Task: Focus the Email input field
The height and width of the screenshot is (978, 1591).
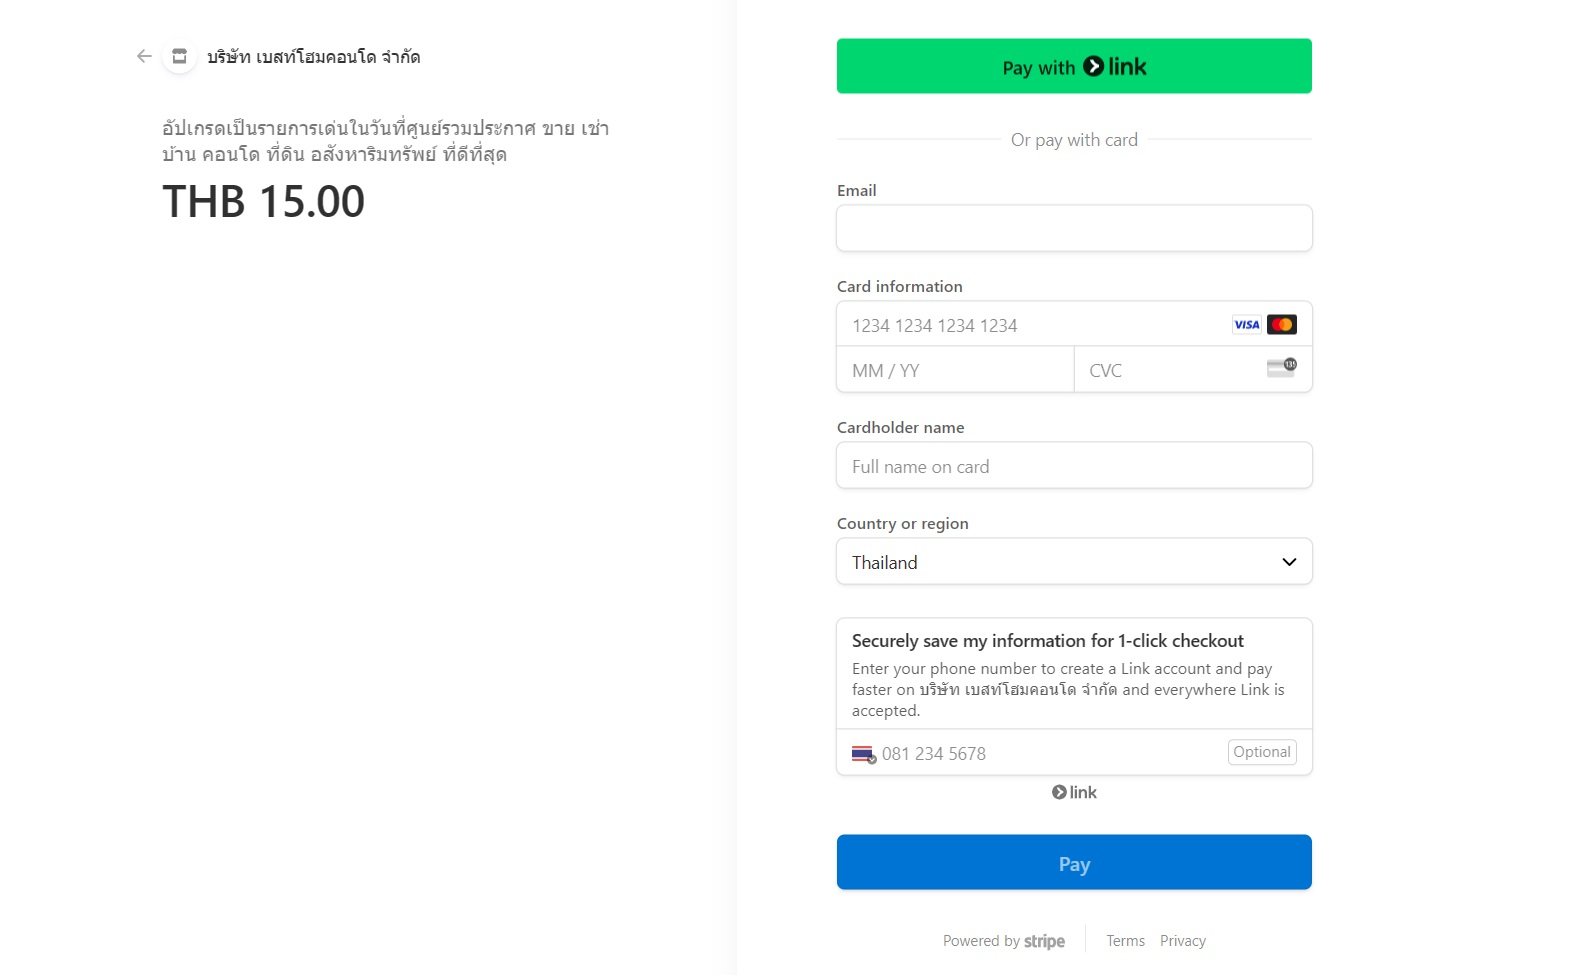Action: click(1074, 229)
